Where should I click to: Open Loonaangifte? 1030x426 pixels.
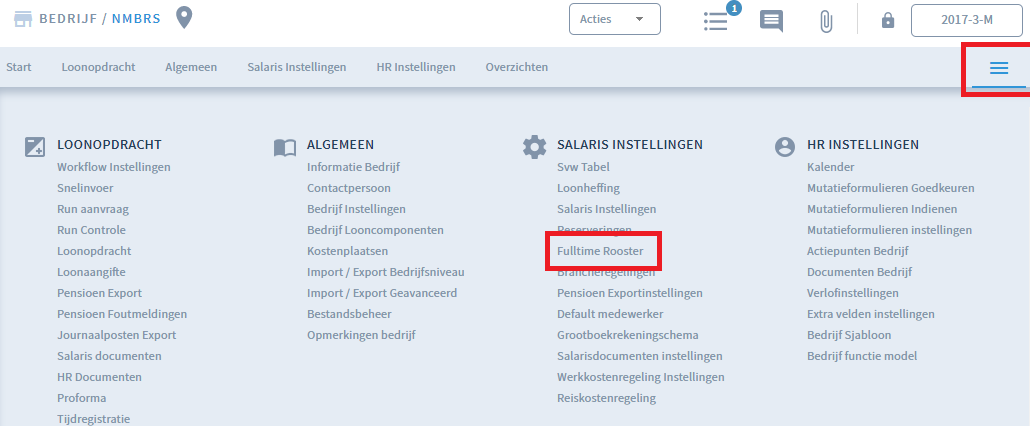(x=91, y=272)
